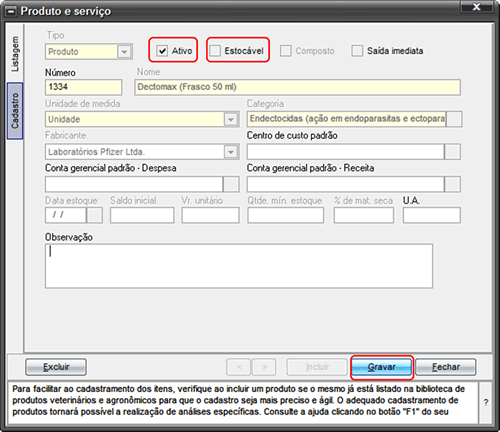500x432 pixels.
Task: Click inside the Observação text area
Action: (x=239, y=266)
